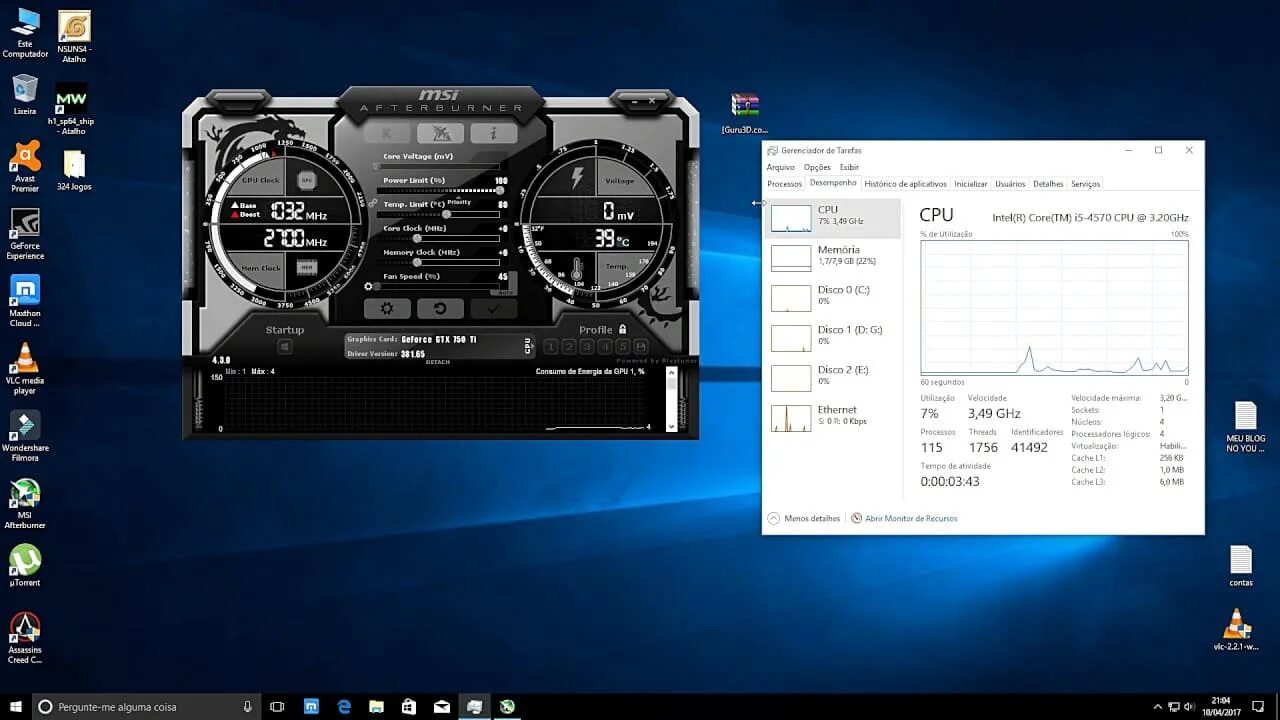Click the reset arrow button in Afterburner

(440, 309)
